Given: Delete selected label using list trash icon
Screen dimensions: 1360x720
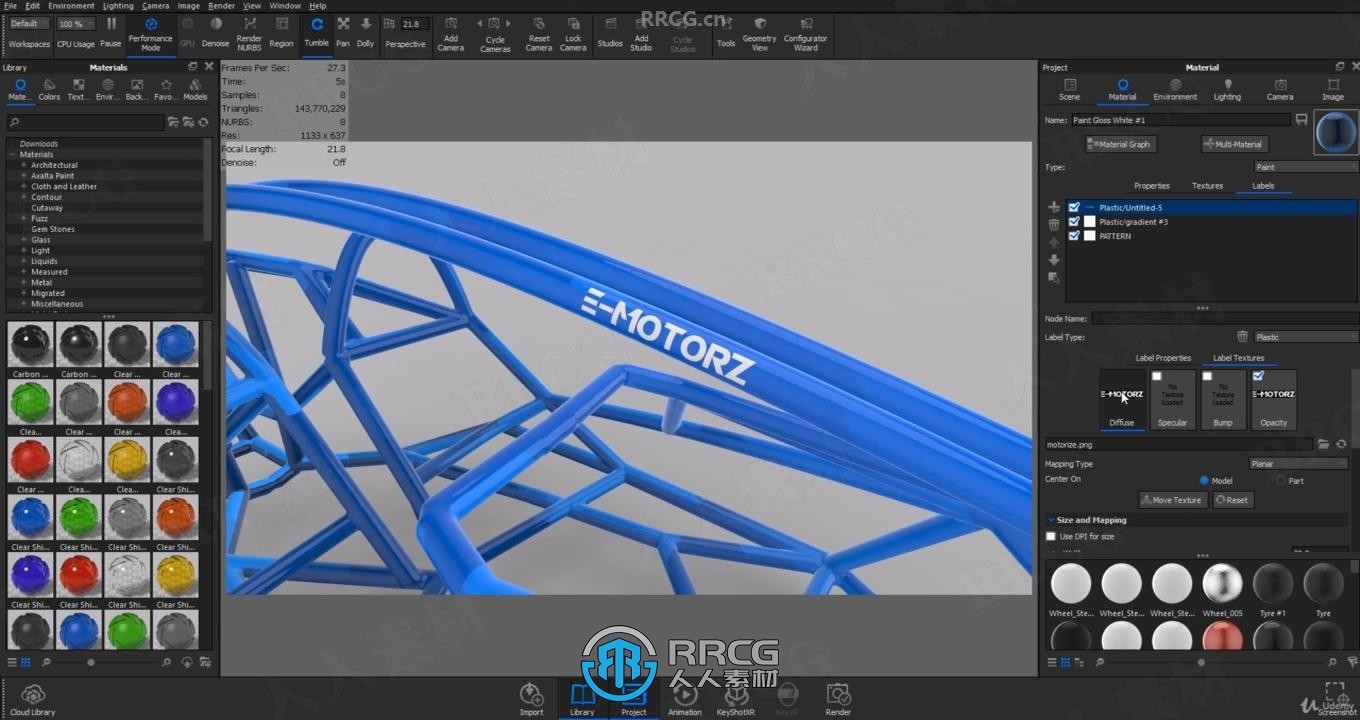Looking at the screenshot, I should point(1054,225).
